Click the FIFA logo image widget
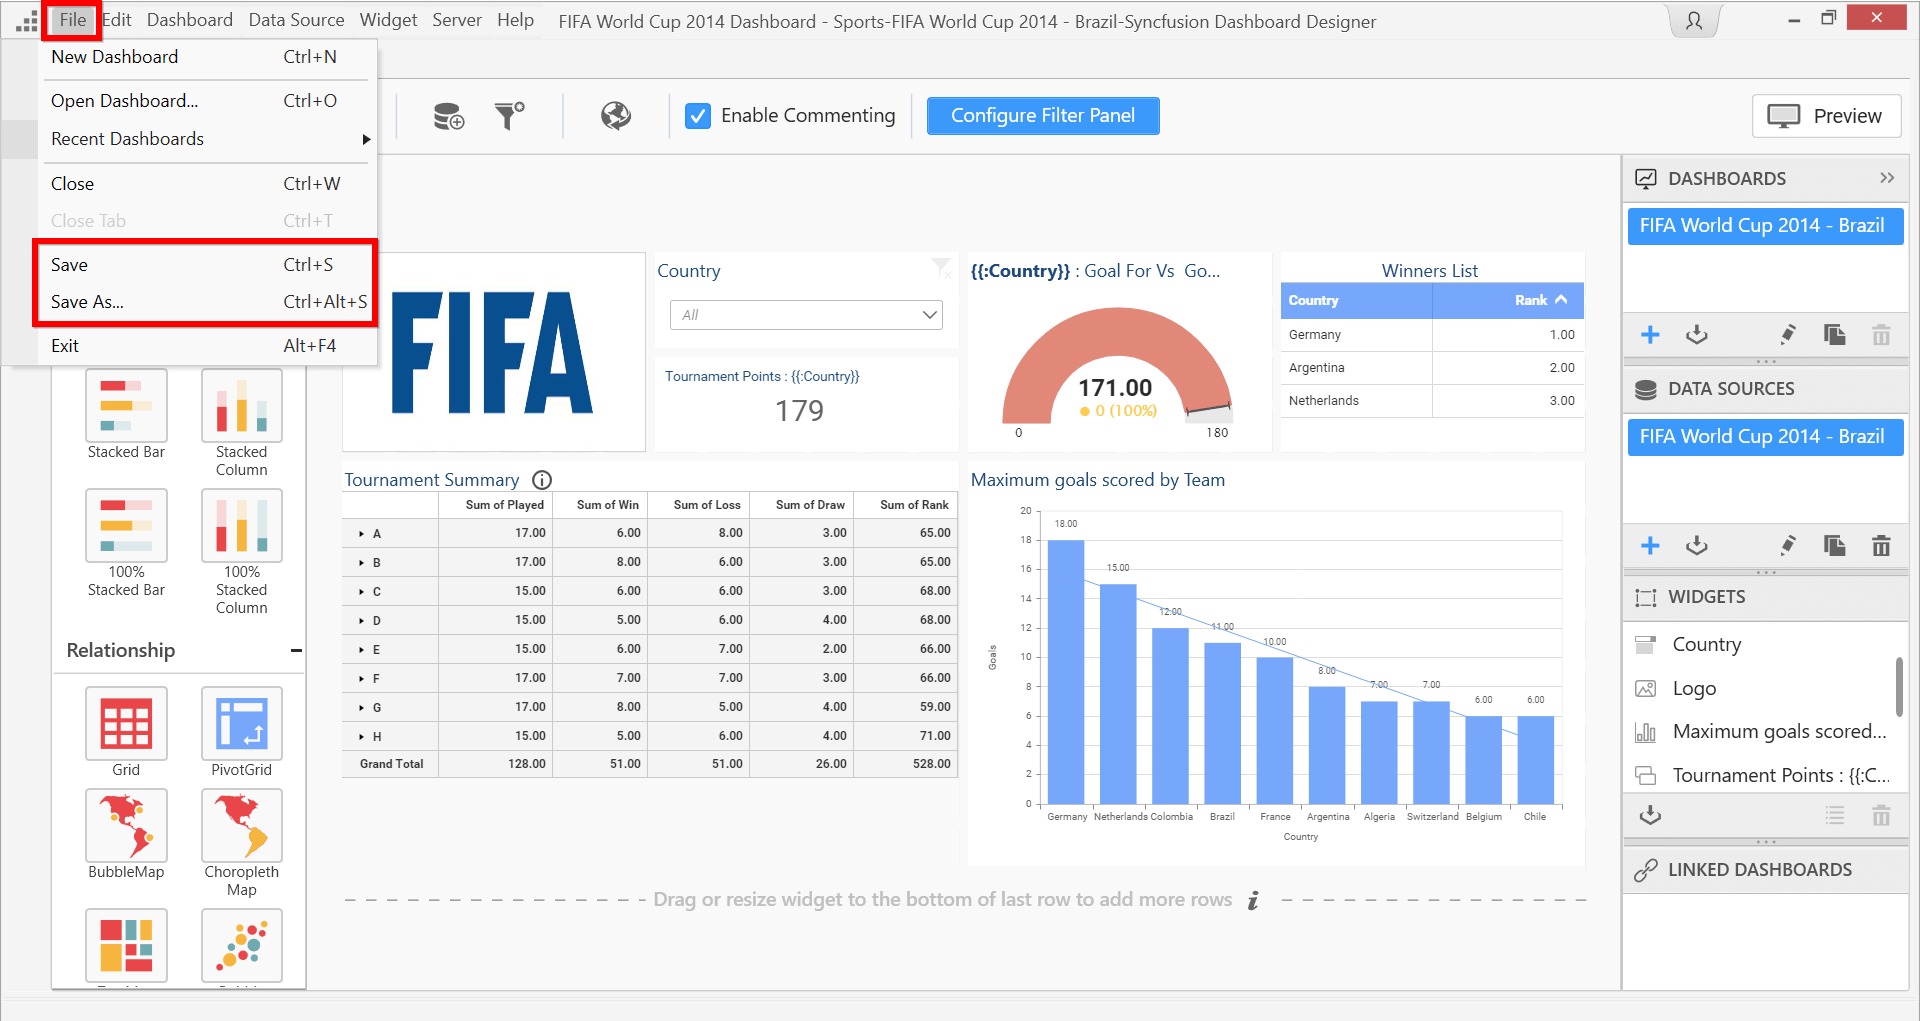This screenshot has height=1021, width=1920. (x=493, y=352)
